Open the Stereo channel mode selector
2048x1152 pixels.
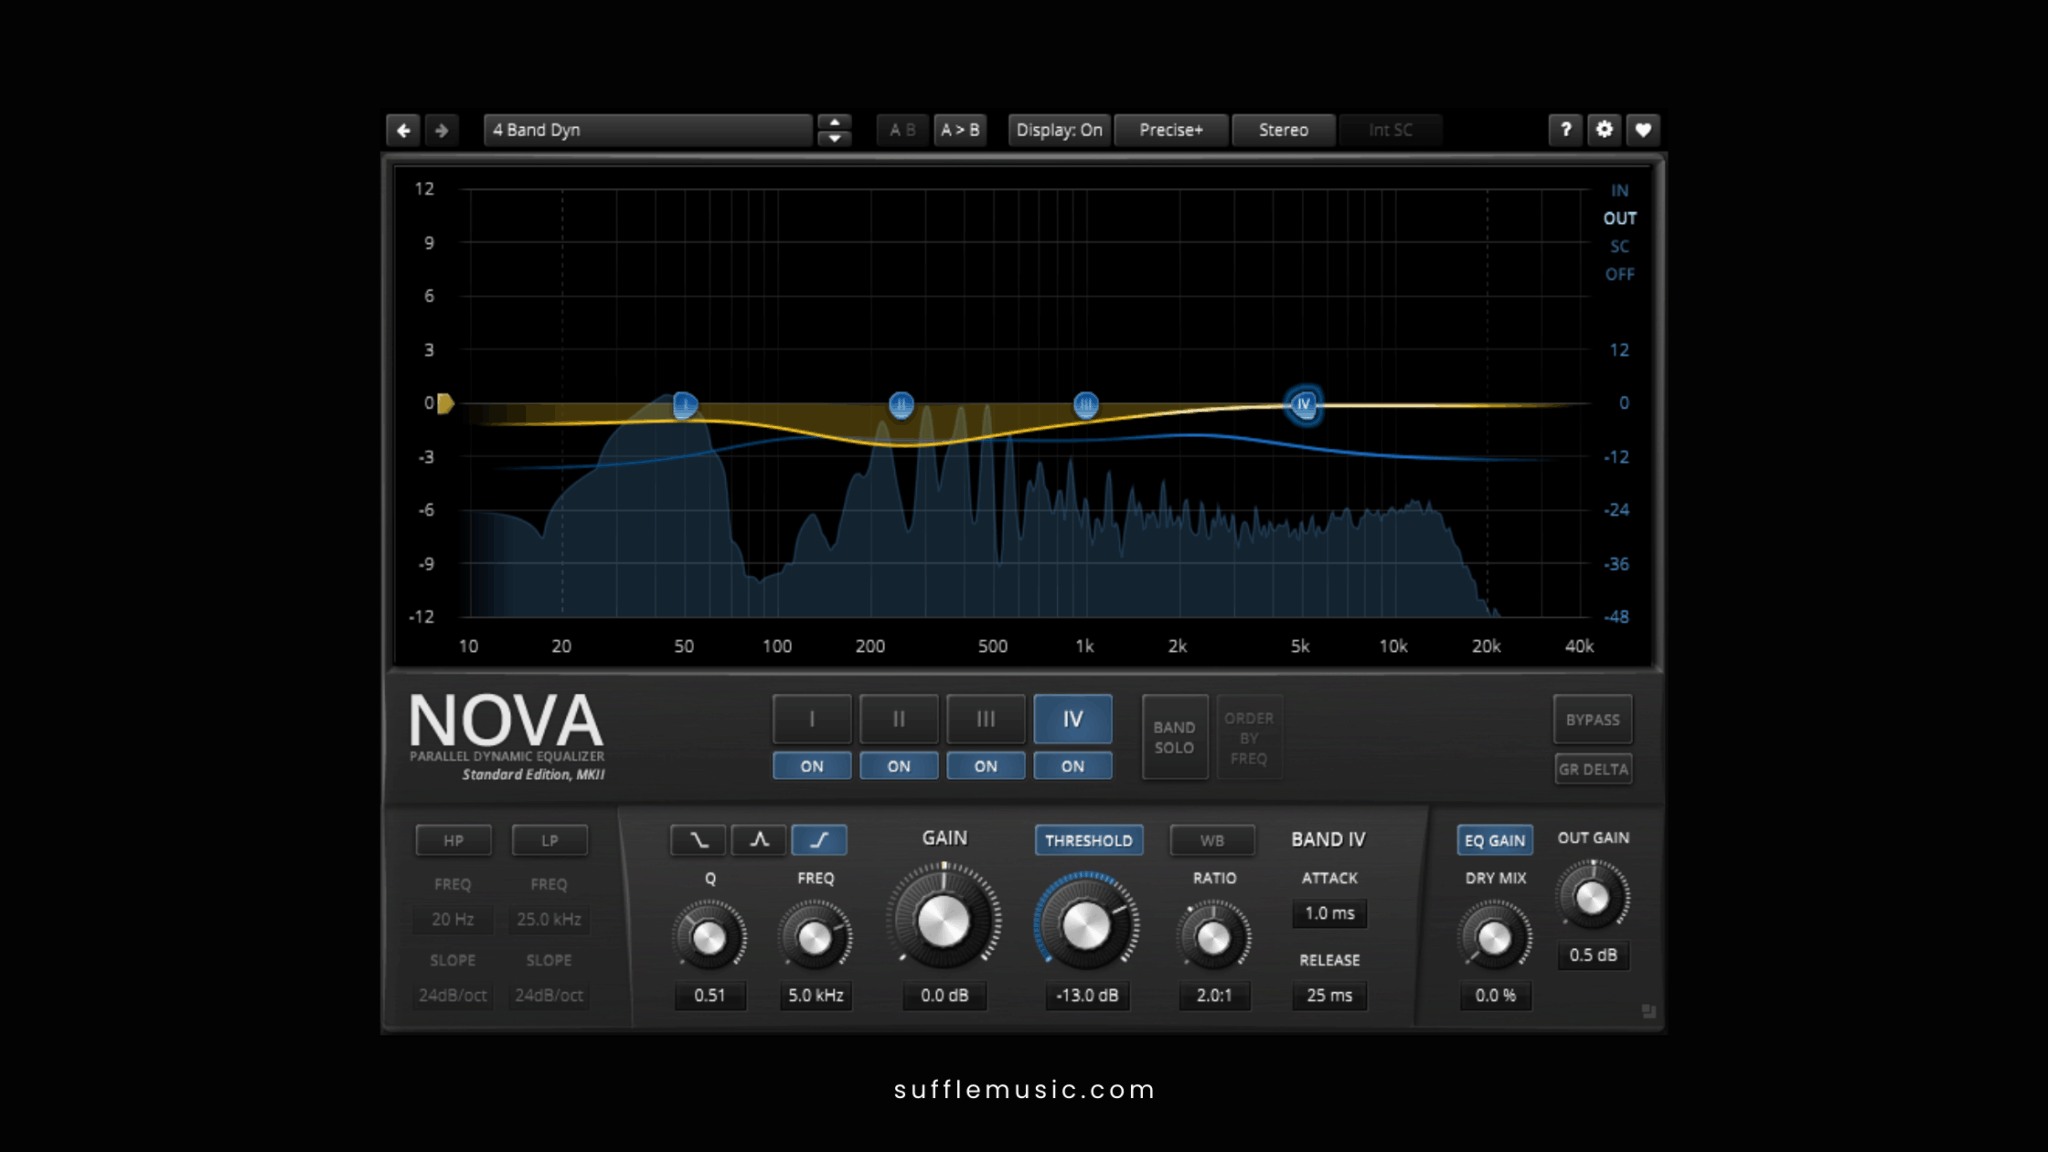pos(1283,130)
